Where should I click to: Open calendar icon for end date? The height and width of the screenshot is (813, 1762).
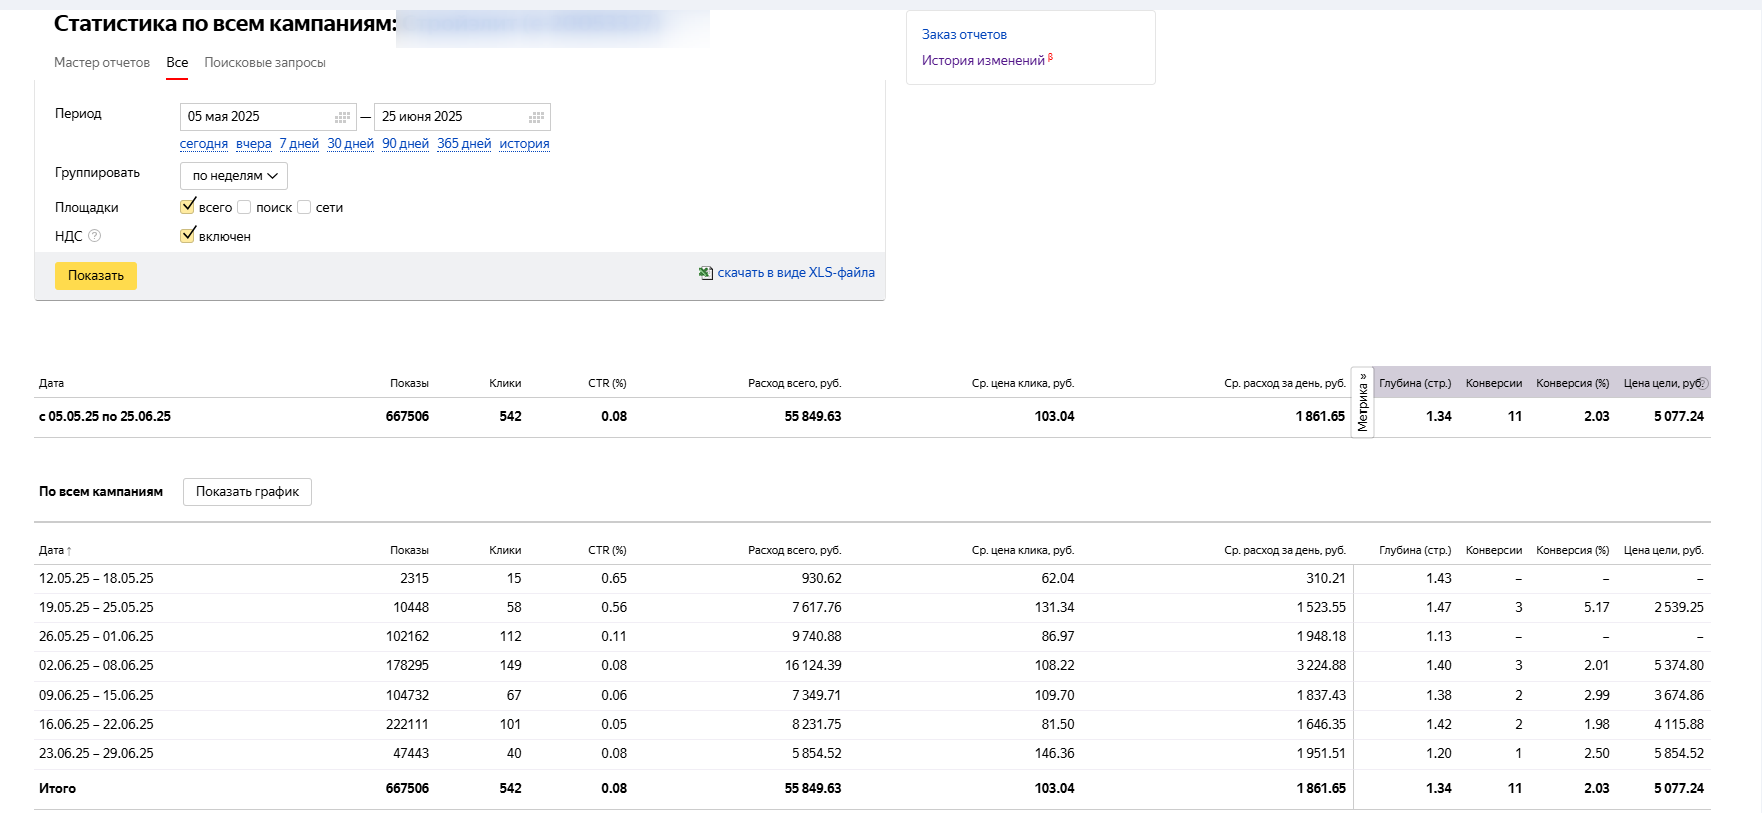536,117
